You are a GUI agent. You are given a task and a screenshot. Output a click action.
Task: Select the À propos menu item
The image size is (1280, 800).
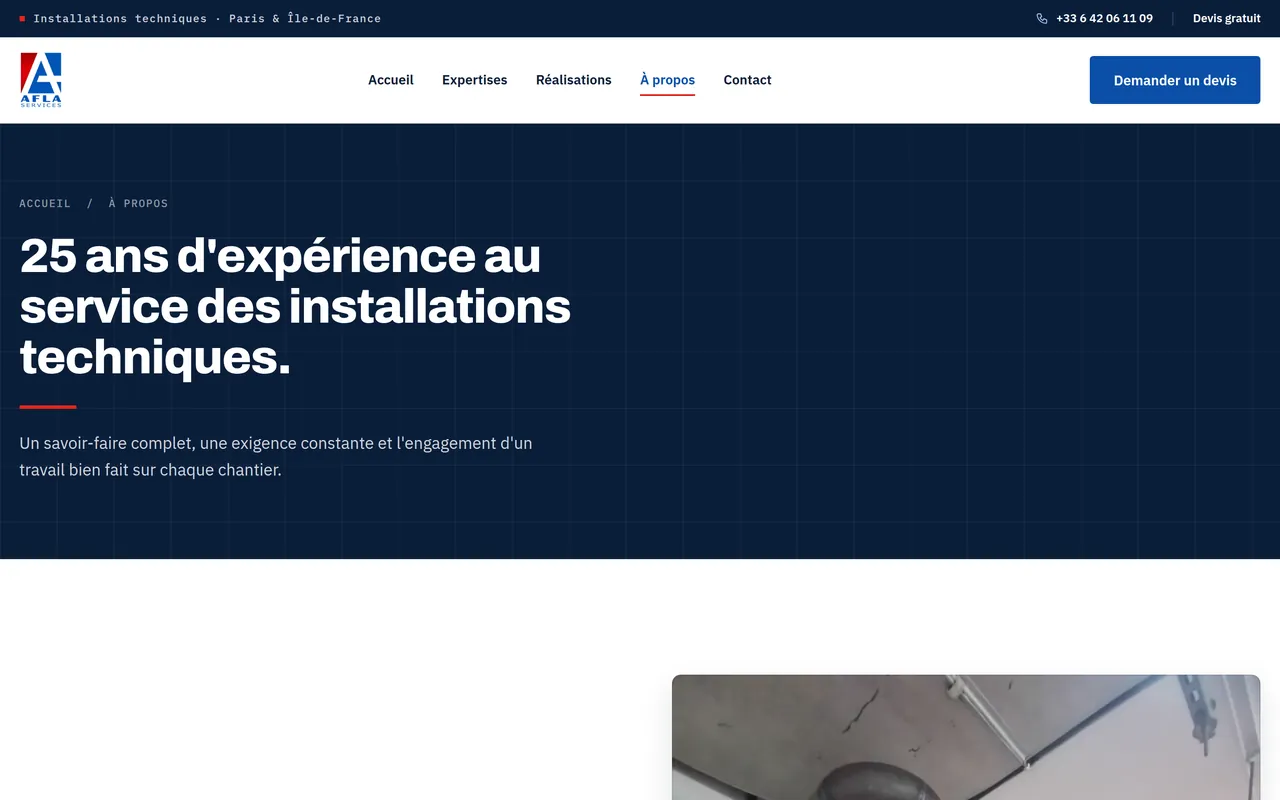coord(668,80)
